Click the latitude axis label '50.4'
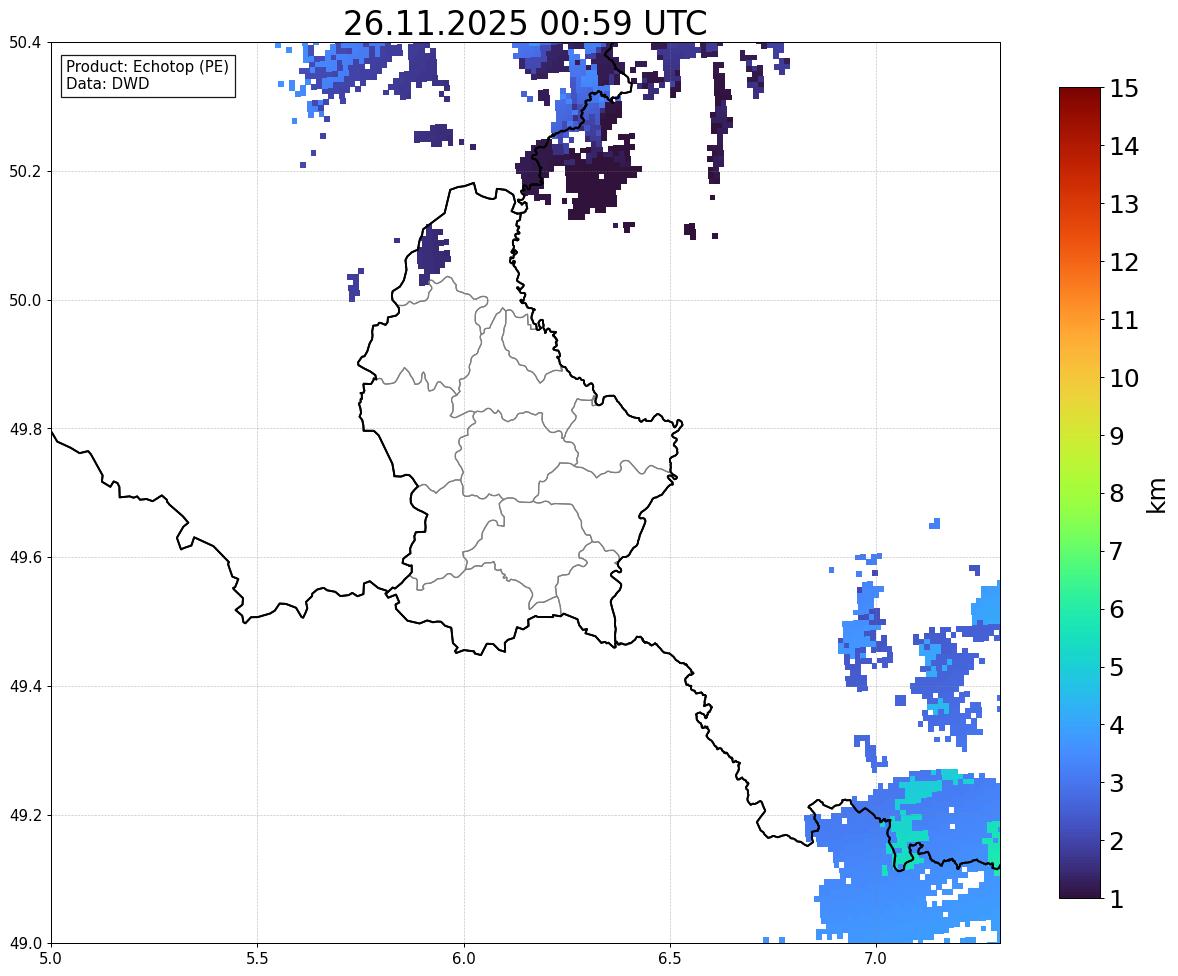Image resolution: width=1178 pixels, height=976 pixels. click(x=25, y=43)
